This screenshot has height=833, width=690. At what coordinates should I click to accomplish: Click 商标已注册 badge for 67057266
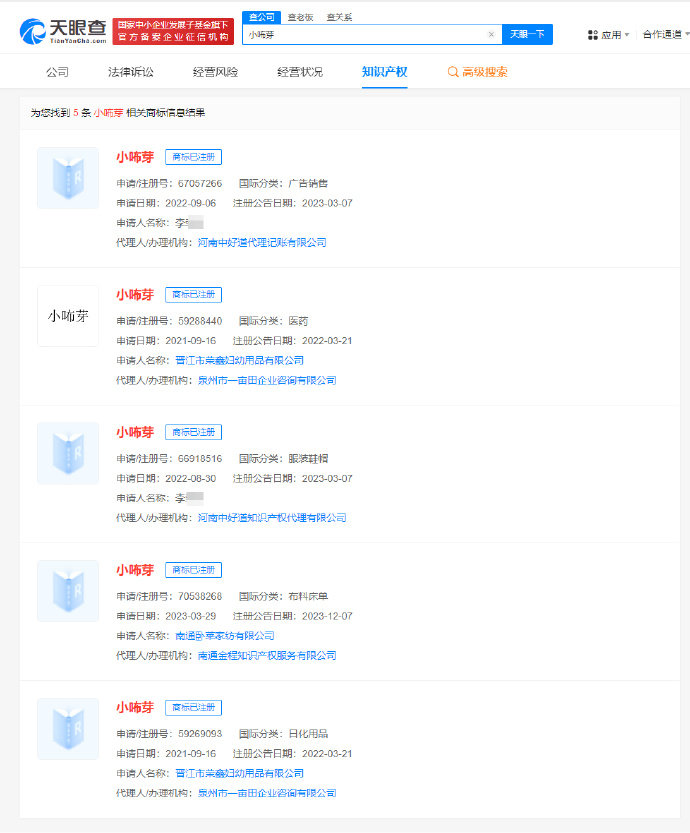click(193, 157)
